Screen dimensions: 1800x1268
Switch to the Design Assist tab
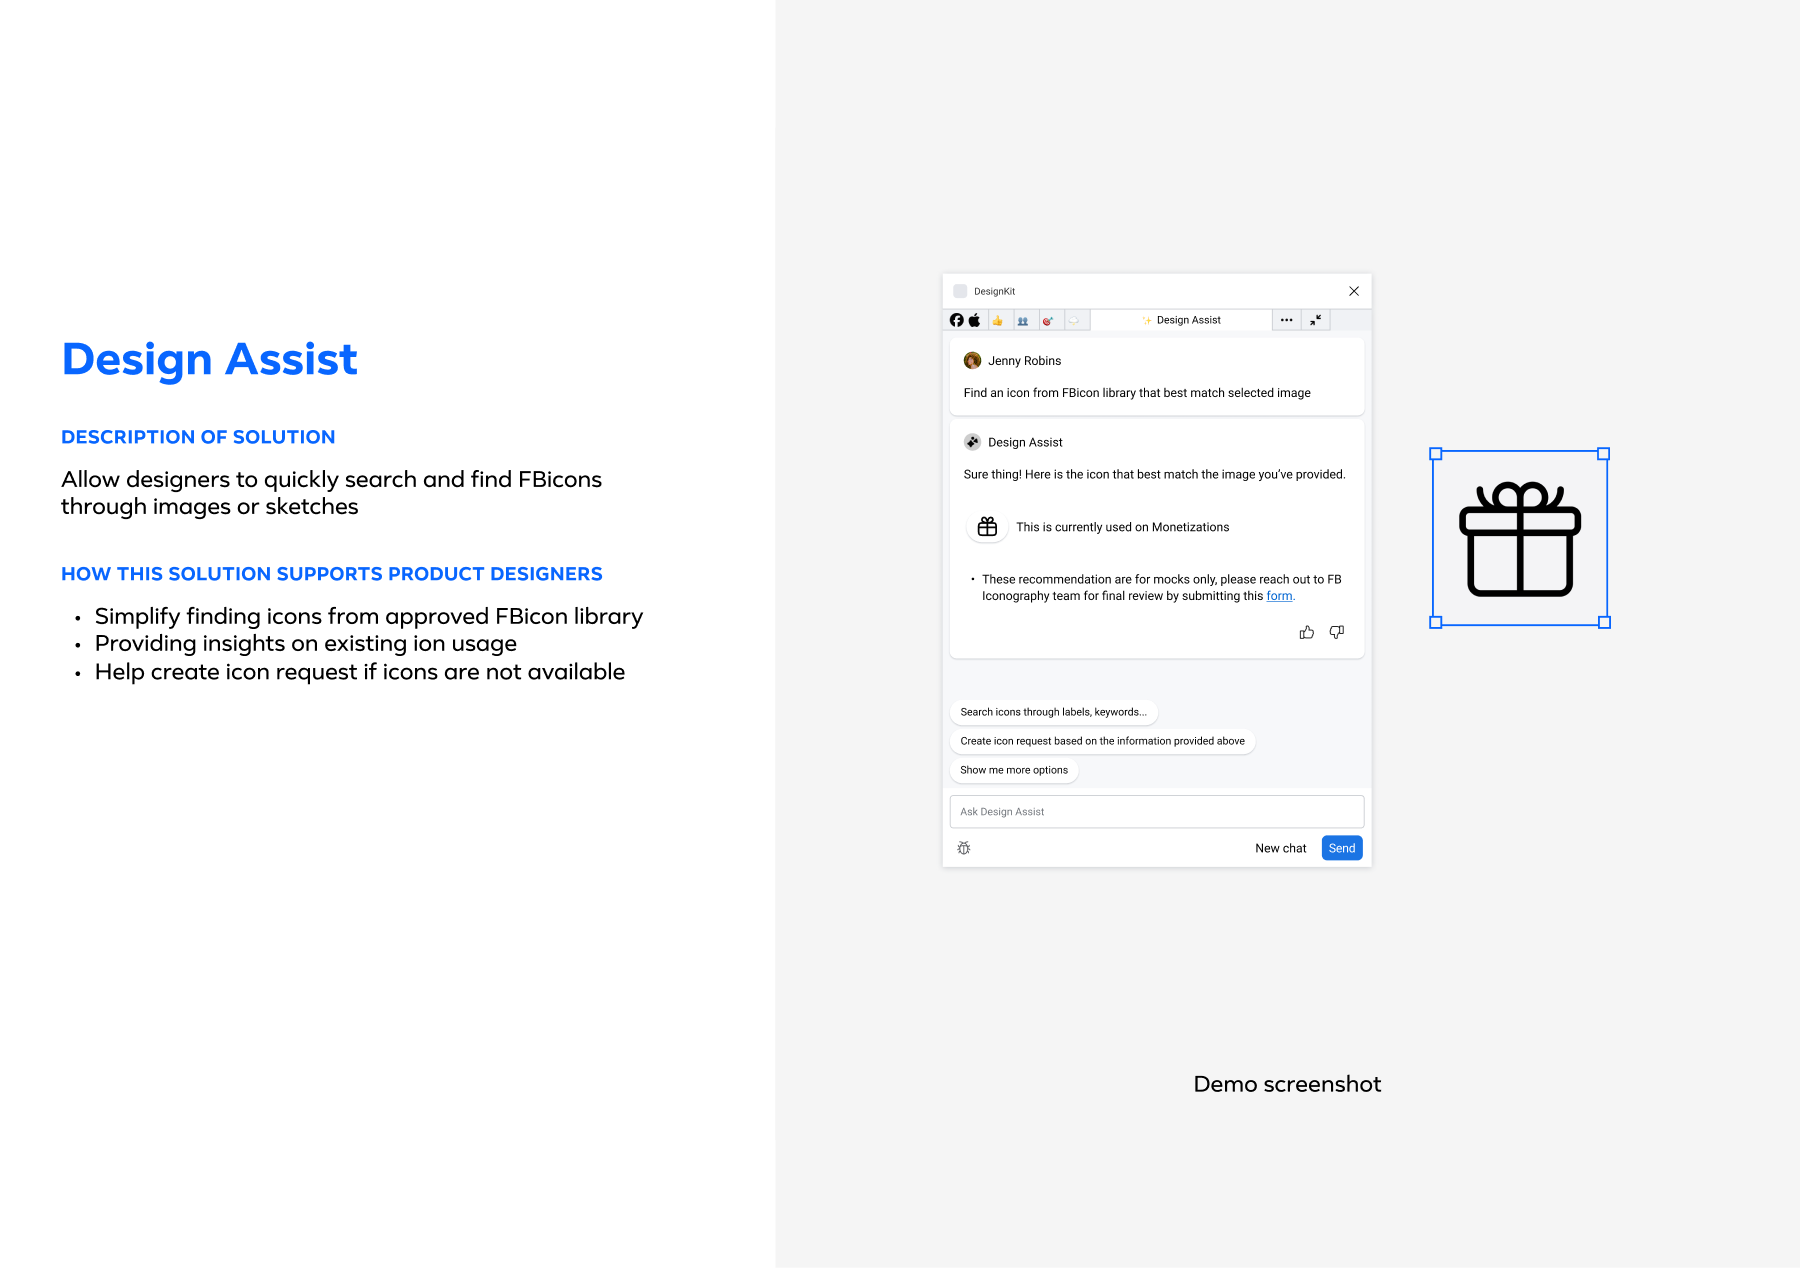[1181, 320]
